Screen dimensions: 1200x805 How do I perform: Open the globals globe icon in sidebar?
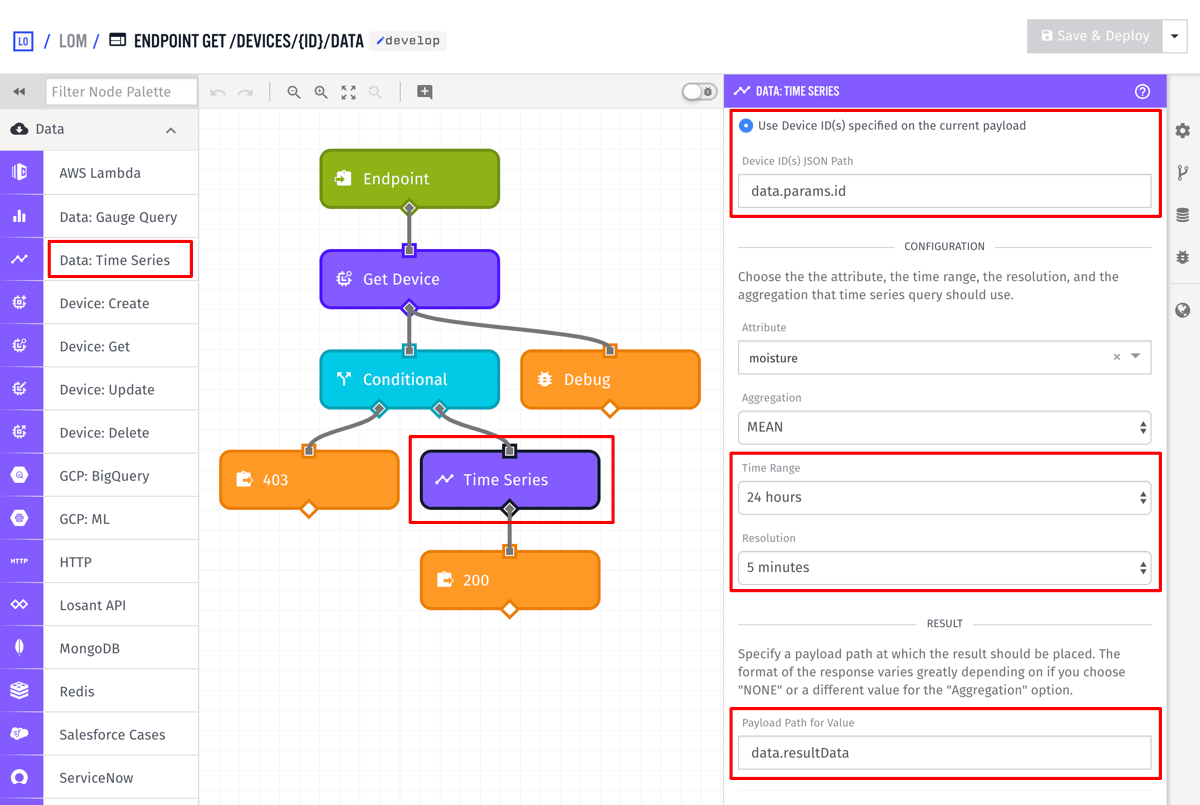1183,310
